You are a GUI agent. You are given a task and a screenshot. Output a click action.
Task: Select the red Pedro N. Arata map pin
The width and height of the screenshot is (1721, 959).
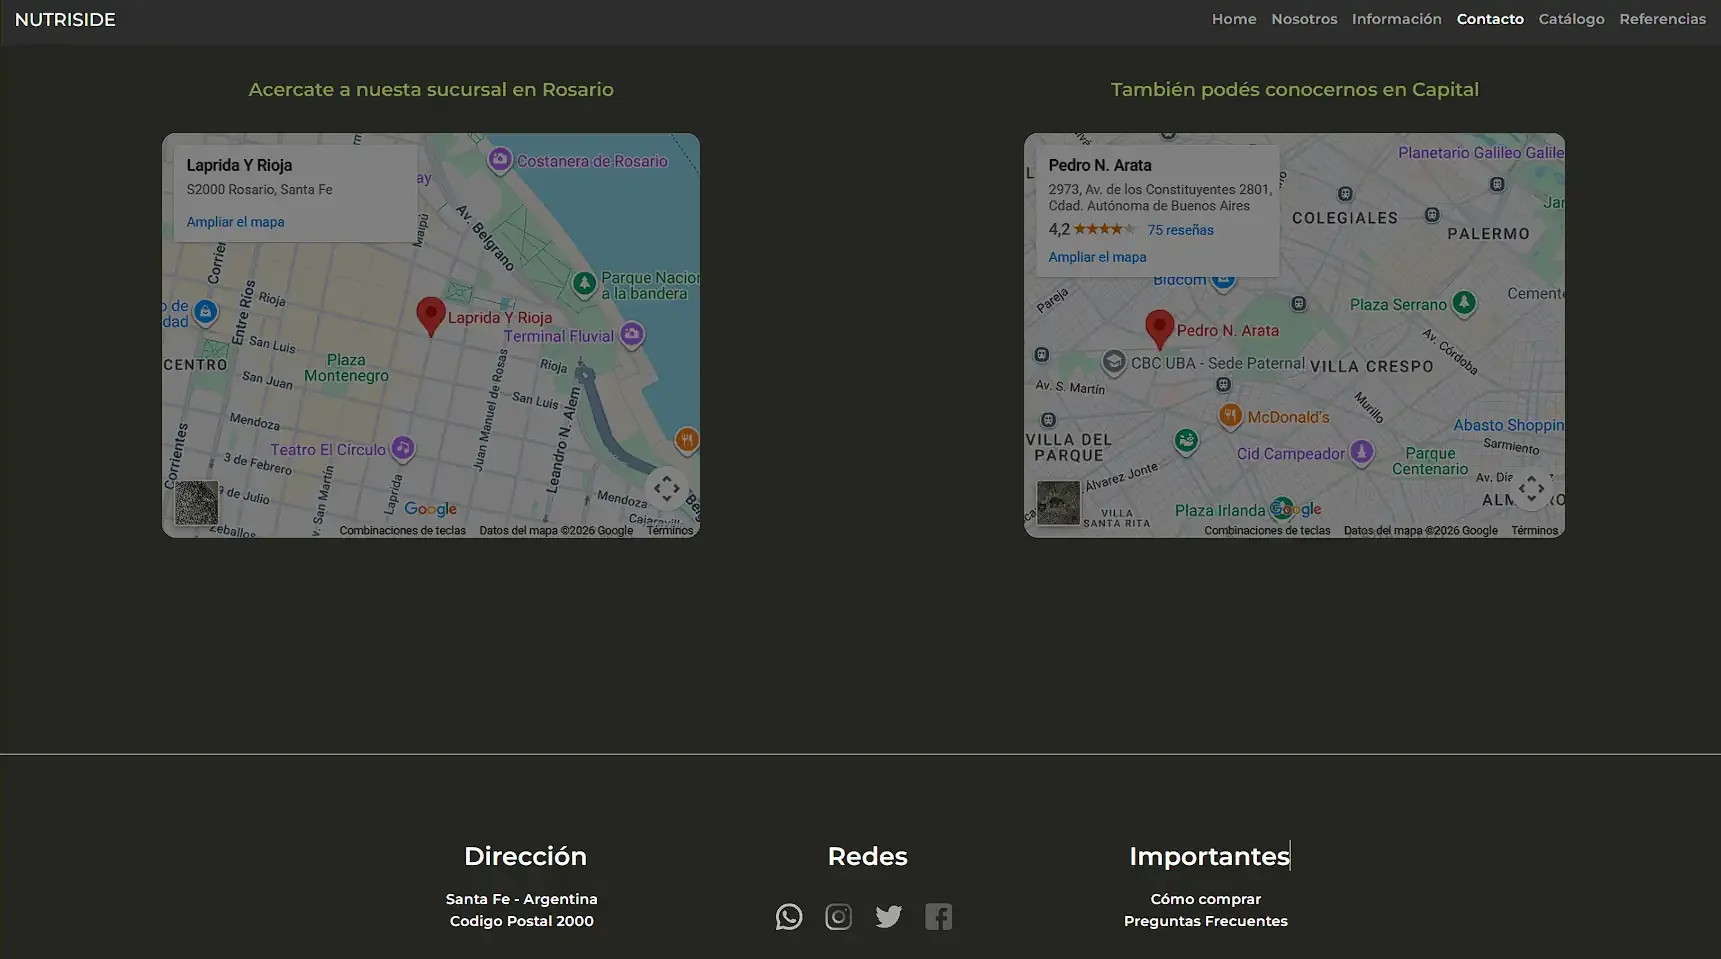click(x=1159, y=329)
